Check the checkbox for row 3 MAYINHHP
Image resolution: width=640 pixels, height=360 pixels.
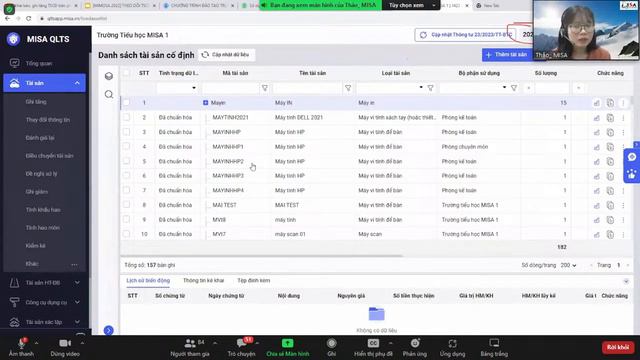point(127,132)
